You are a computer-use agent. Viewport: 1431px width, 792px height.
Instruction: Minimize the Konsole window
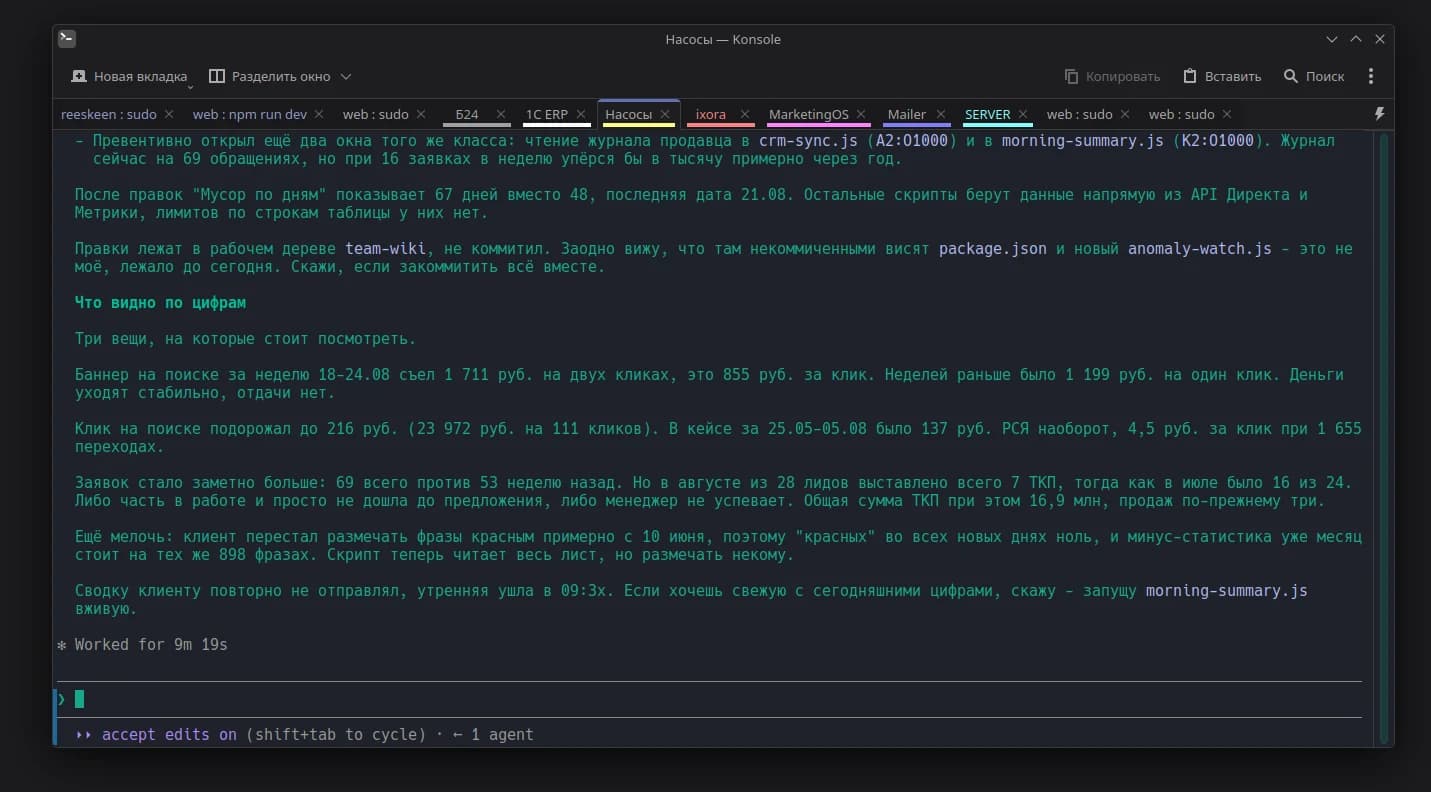[1332, 39]
